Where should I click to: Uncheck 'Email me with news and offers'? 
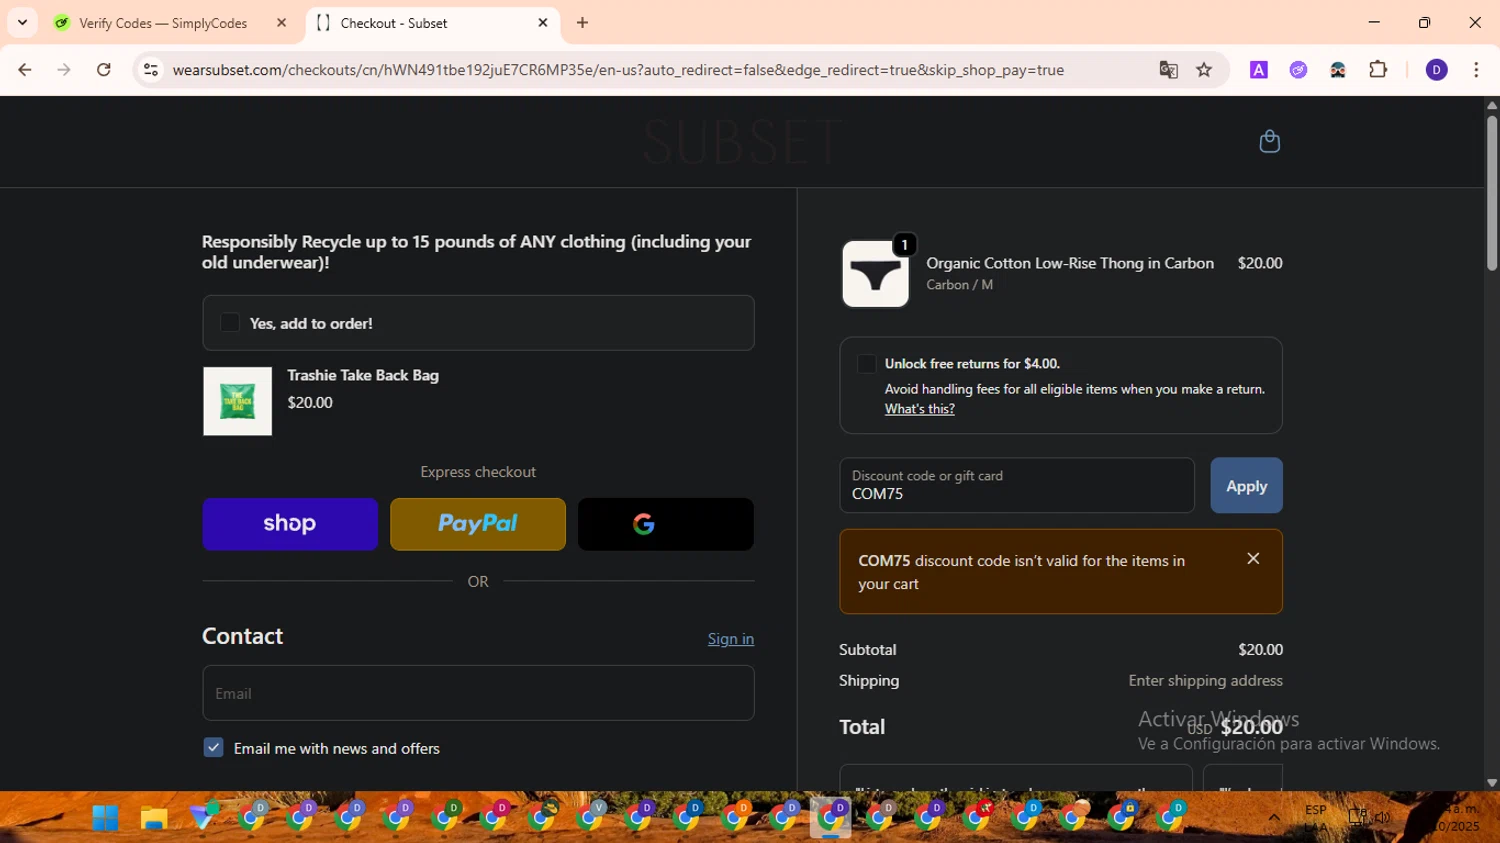tap(213, 748)
